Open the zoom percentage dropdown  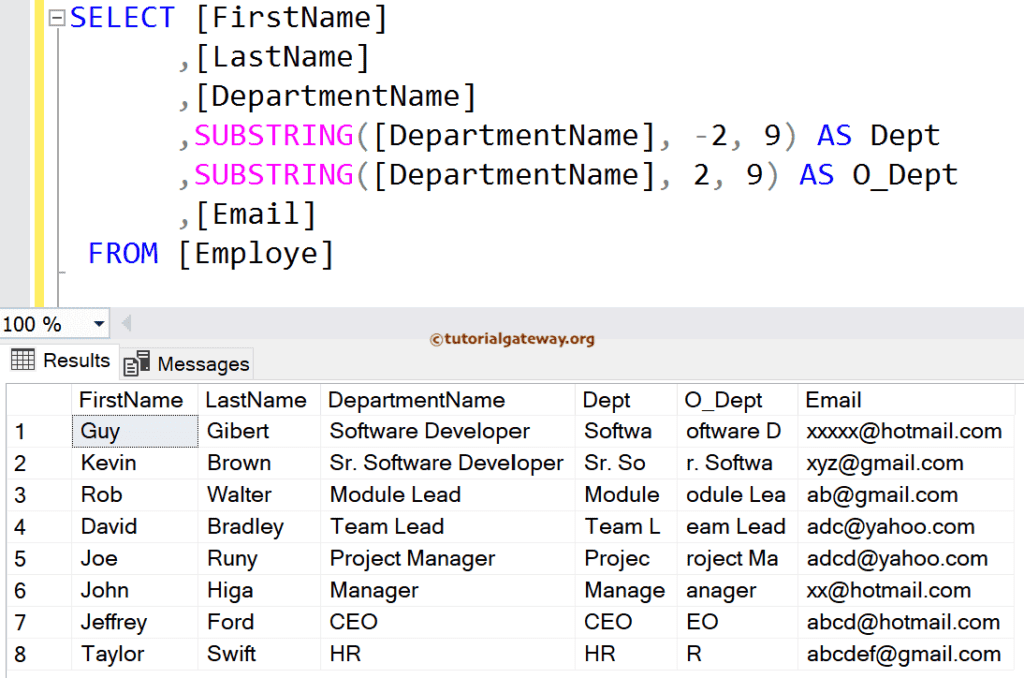click(x=99, y=323)
